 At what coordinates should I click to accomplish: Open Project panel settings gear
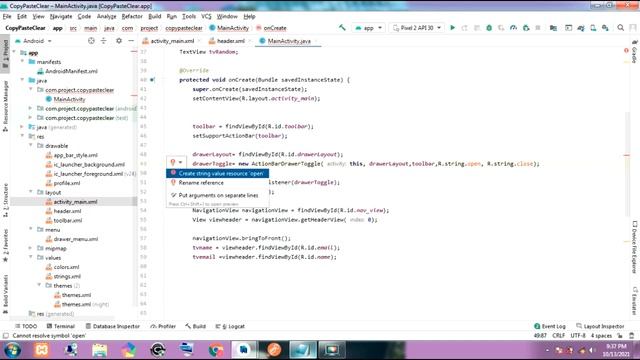pyautogui.click(x=119, y=41)
